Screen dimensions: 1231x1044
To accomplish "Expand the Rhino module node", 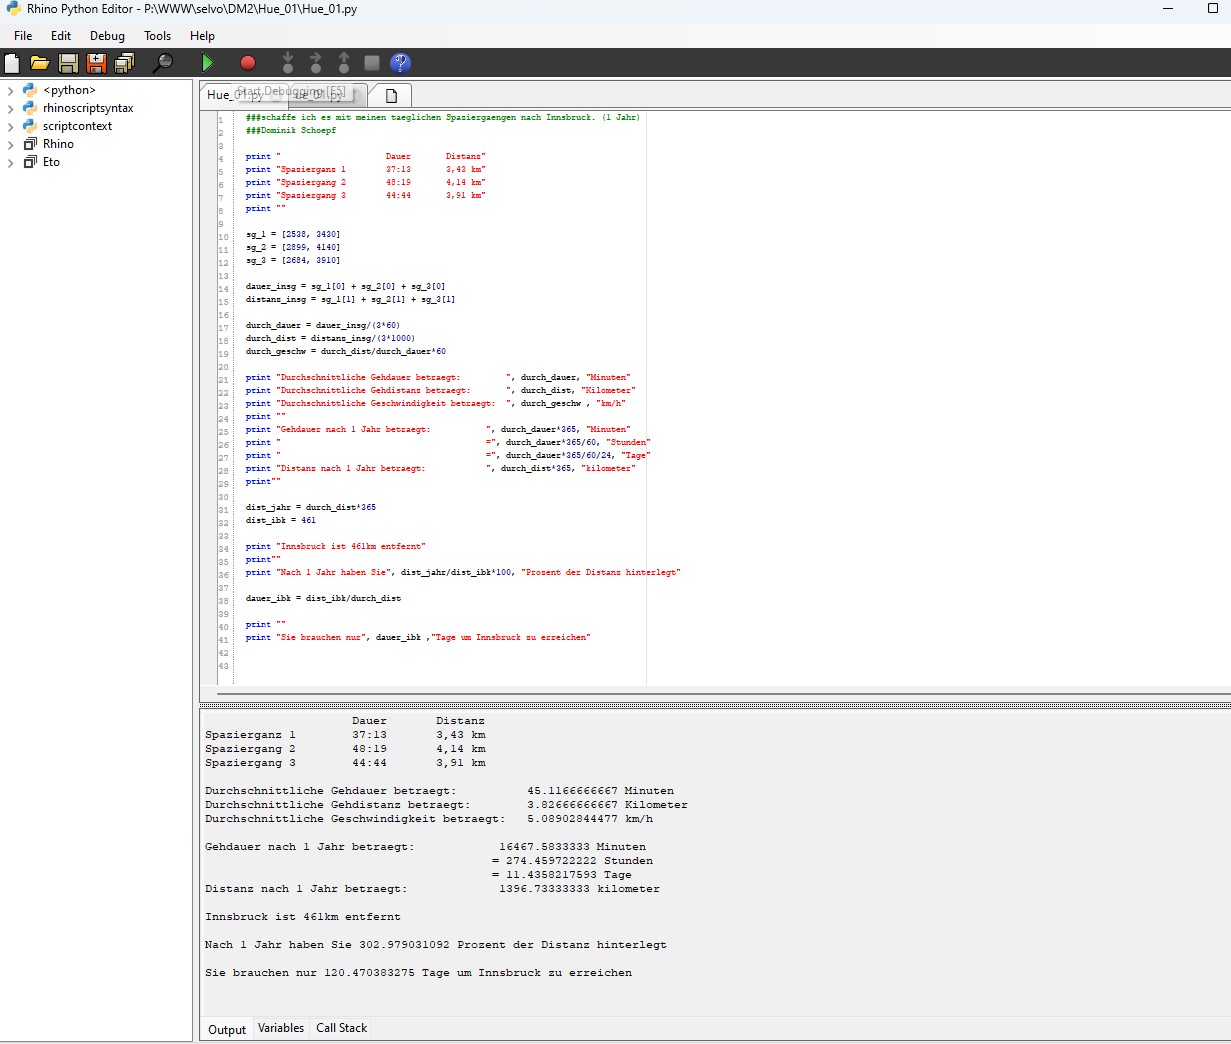I will tap(10, 143).
